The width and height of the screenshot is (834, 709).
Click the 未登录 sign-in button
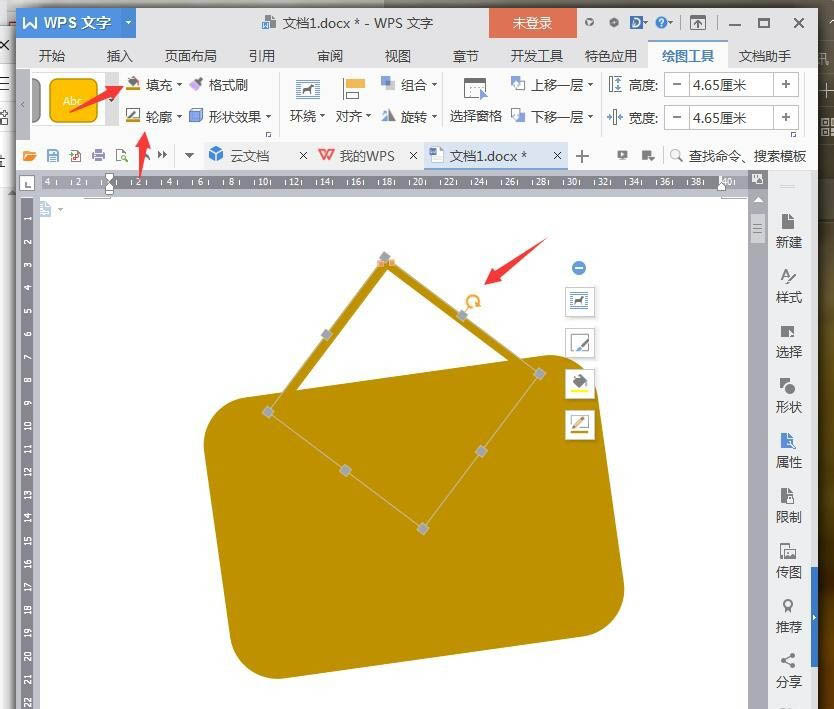coord(532,23)
